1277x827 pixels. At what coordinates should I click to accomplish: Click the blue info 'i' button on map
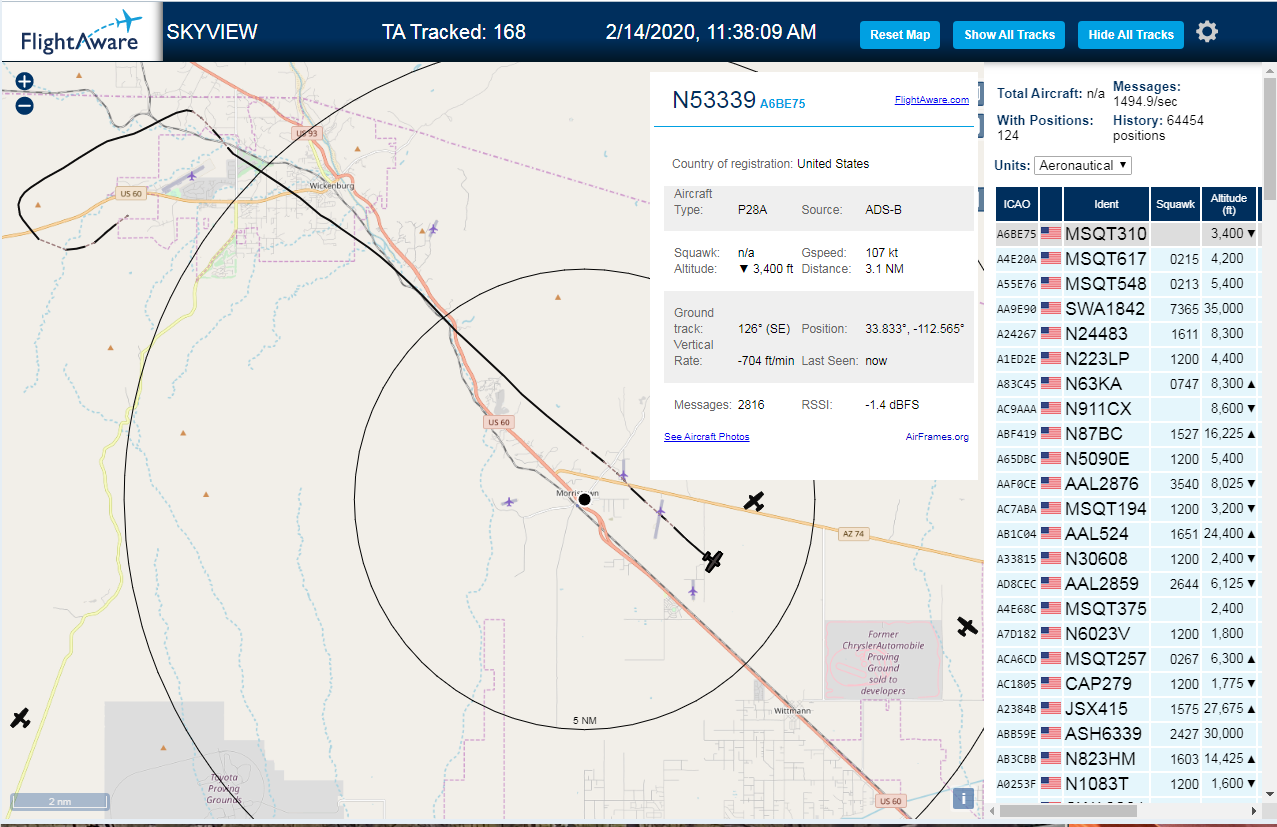pyautogui.click(x=963, y=797)
